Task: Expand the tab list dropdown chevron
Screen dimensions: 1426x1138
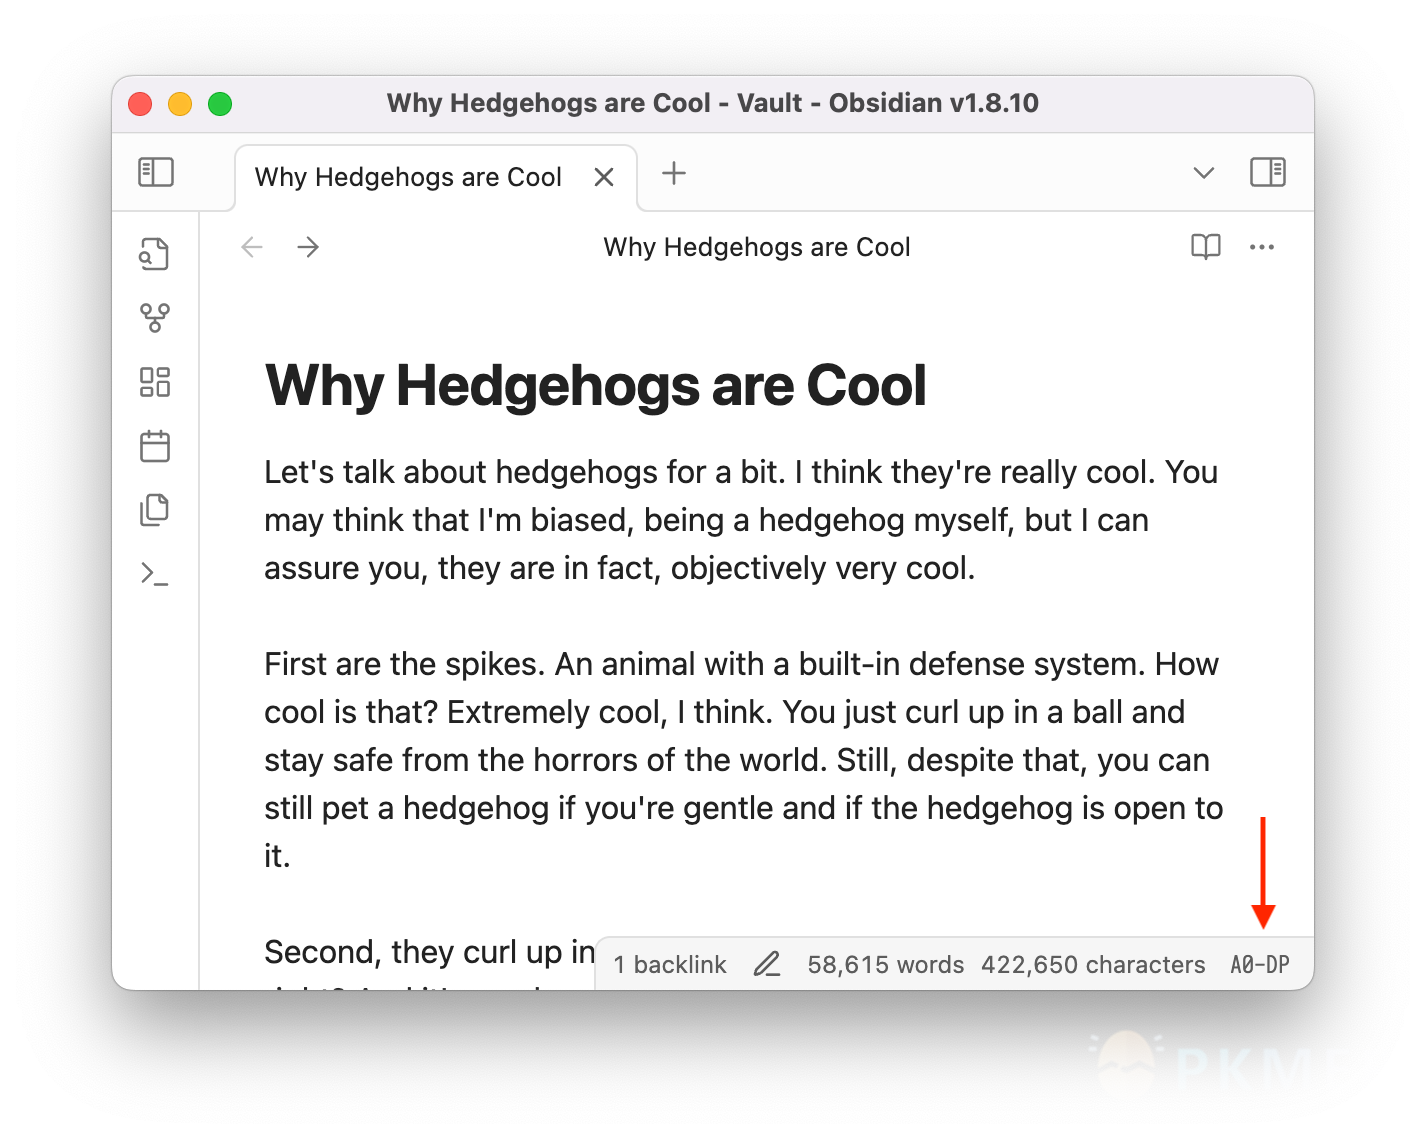Action: tap(1203, 173)
